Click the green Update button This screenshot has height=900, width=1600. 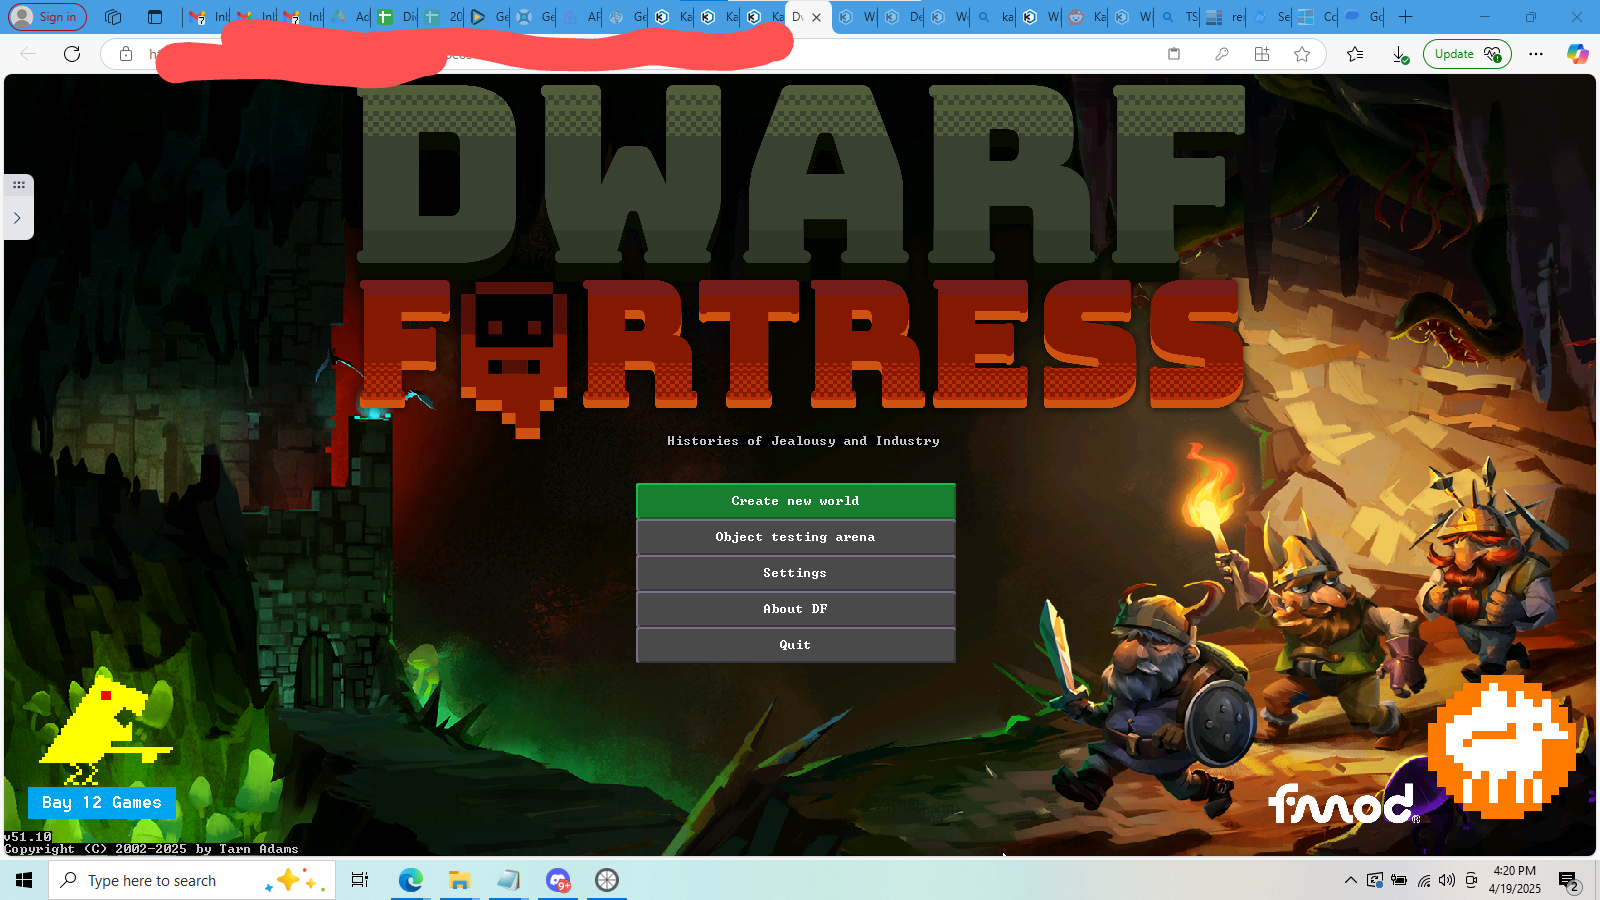pyautogui.click(x=1467, y=54)
